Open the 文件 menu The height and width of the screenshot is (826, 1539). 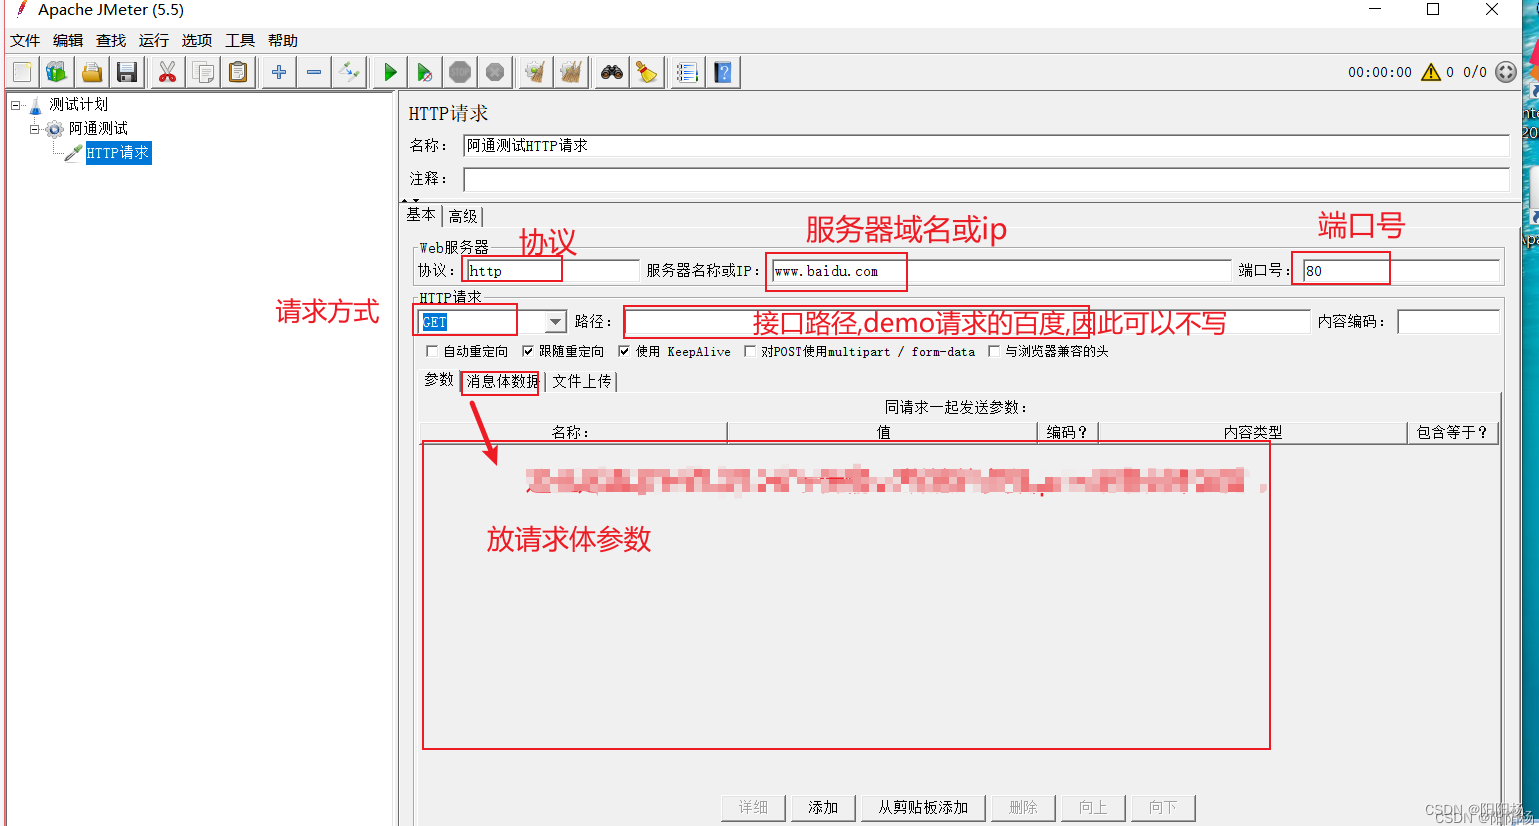click(x=25, y=41)
